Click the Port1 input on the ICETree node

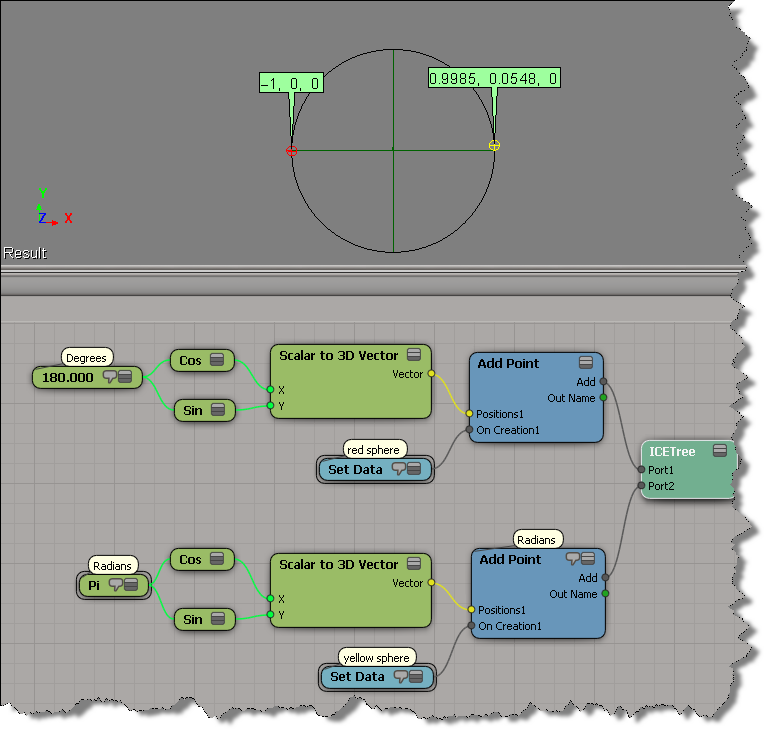(x=642, y=469)
